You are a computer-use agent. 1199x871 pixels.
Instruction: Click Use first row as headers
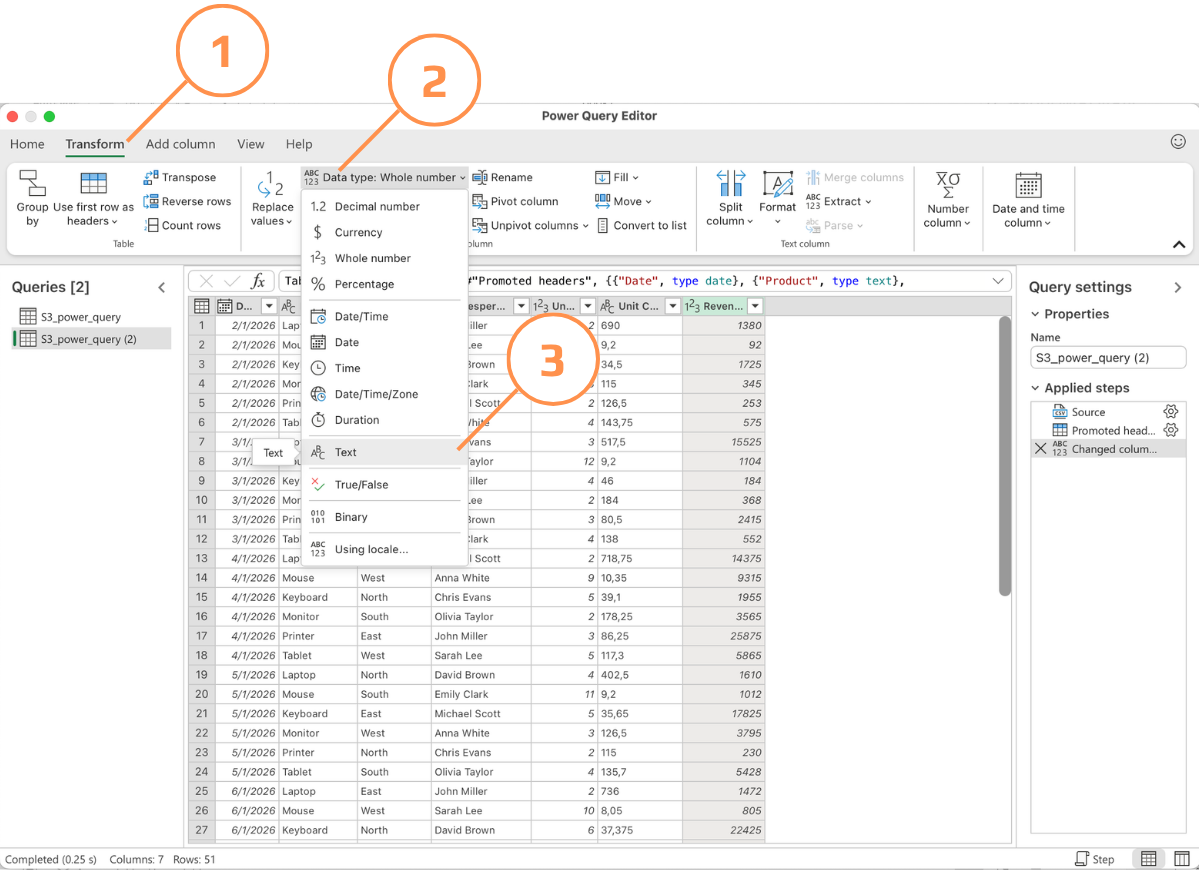pyautogui.click(x=93, y=199)
